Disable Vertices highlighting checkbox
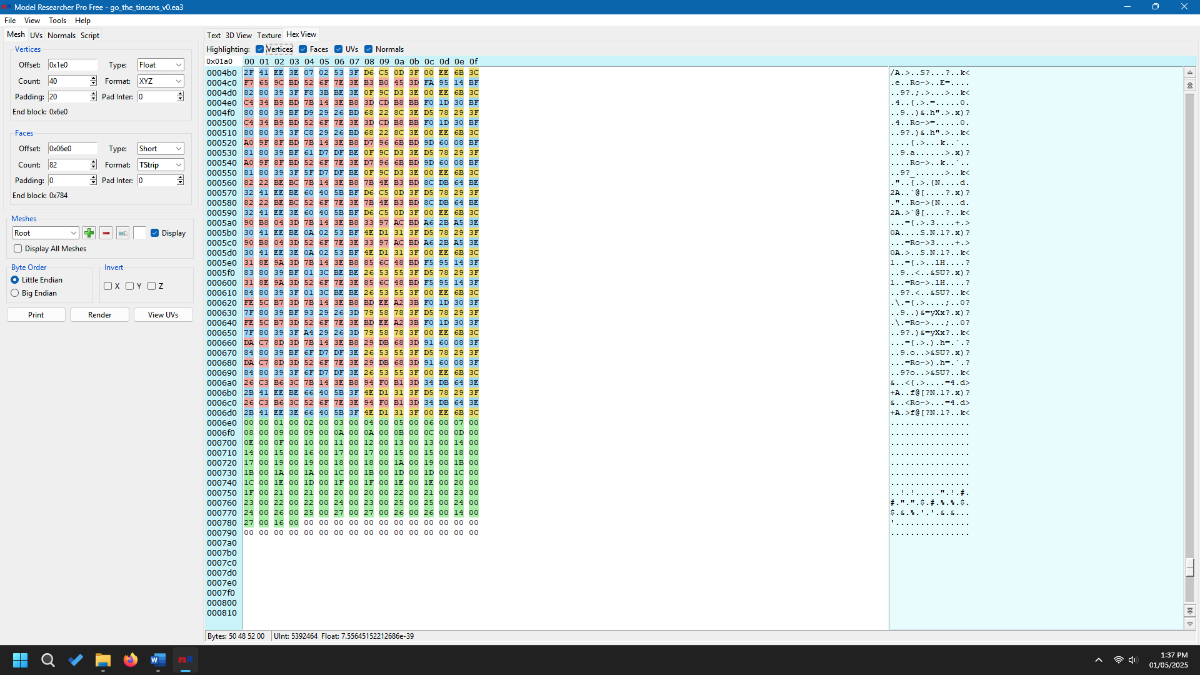The height and width of the screenshot is (675, 1200). pyautogui.click(x=260, y=49)
